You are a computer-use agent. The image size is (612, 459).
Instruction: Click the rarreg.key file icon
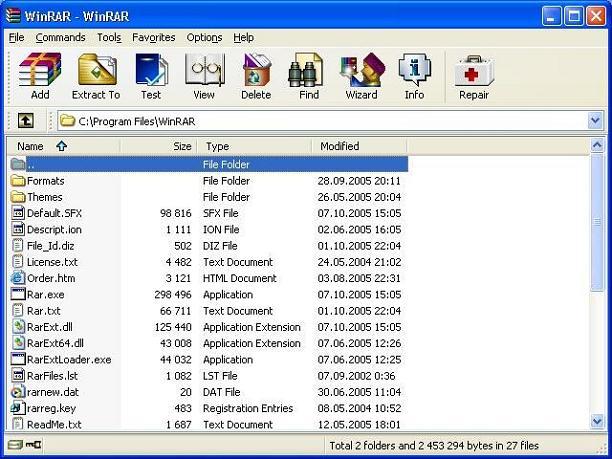(x=18, y=408)
